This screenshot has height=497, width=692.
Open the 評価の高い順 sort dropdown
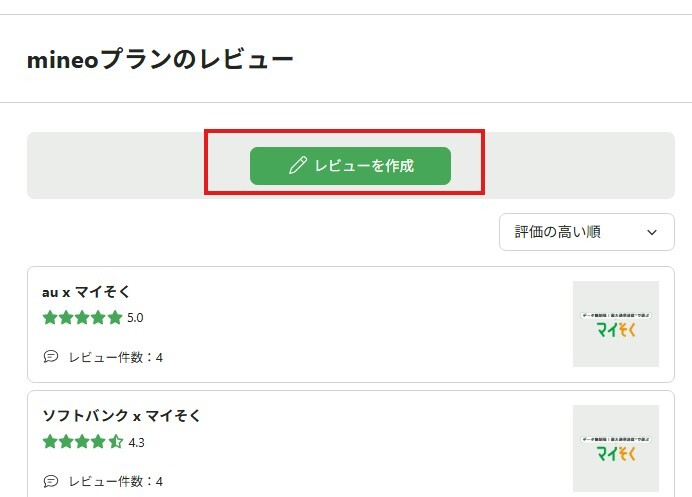(586, 232)
